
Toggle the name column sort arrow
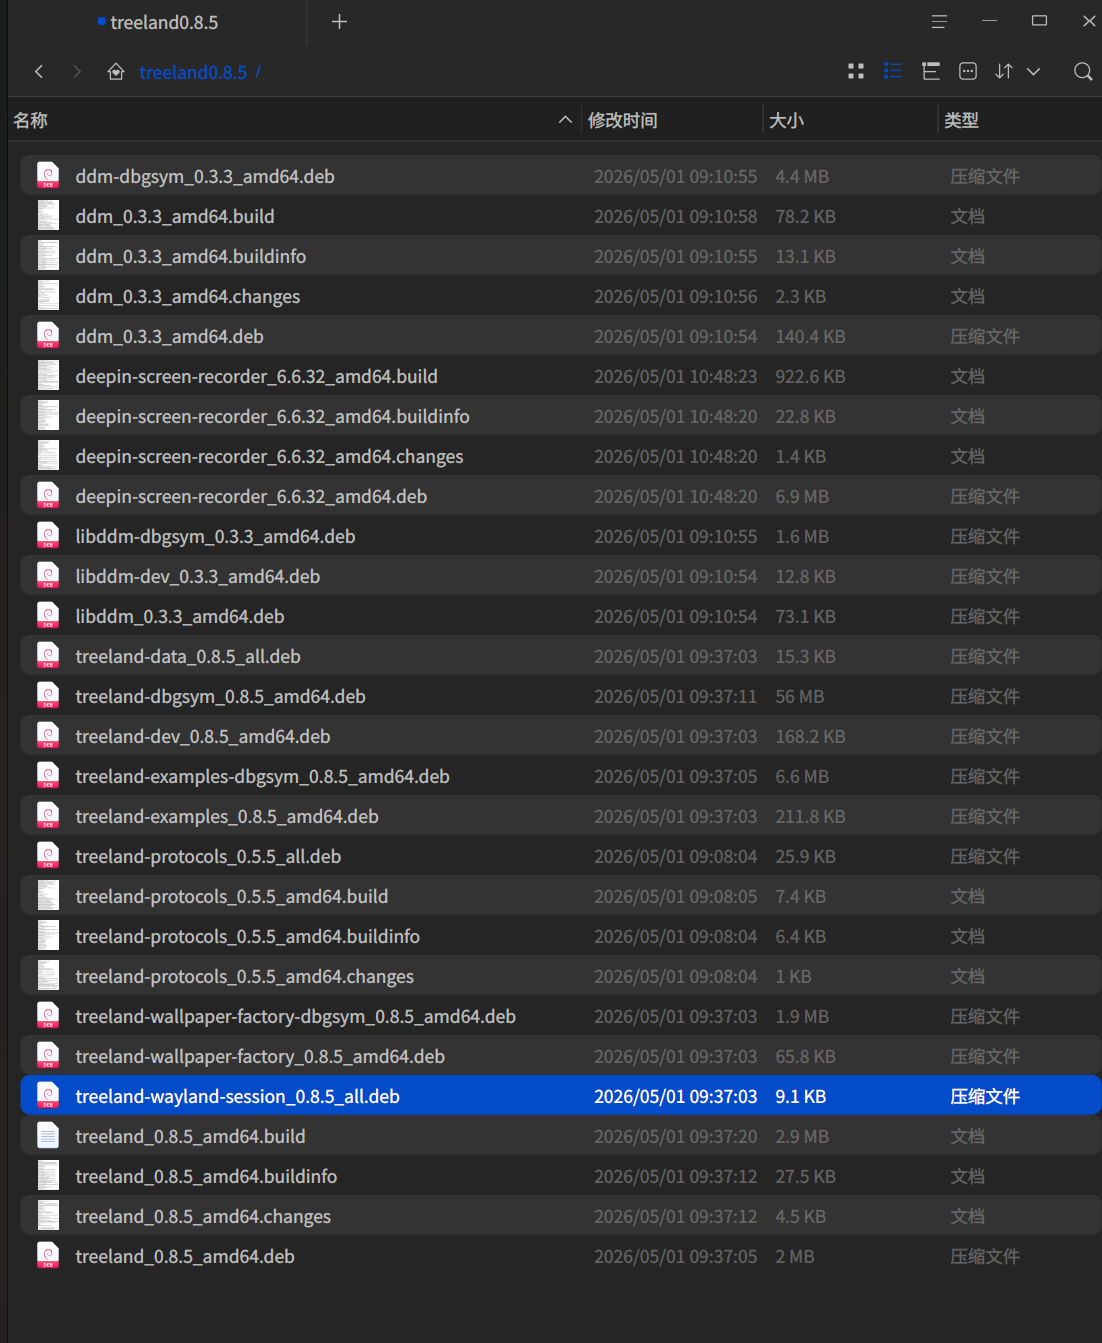[x=565, y=120]
